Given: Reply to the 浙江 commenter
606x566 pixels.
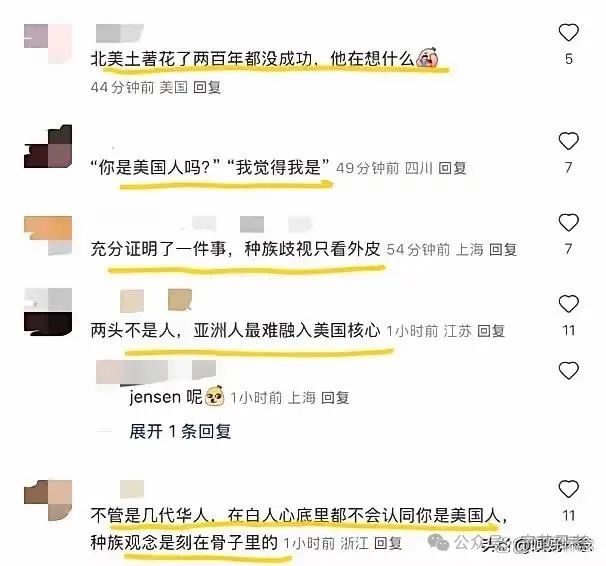Looking at the screenshot, I should pyautogui.click(x=388, y=544).
